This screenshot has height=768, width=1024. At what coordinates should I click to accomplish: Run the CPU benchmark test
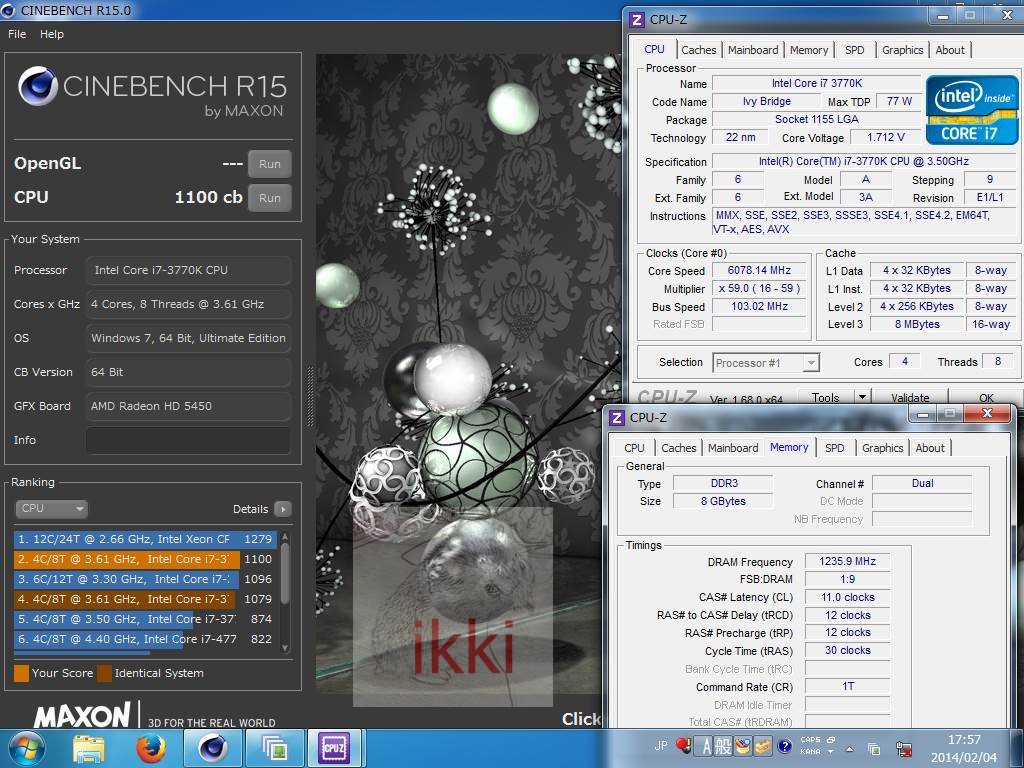[x=270, y=198]
